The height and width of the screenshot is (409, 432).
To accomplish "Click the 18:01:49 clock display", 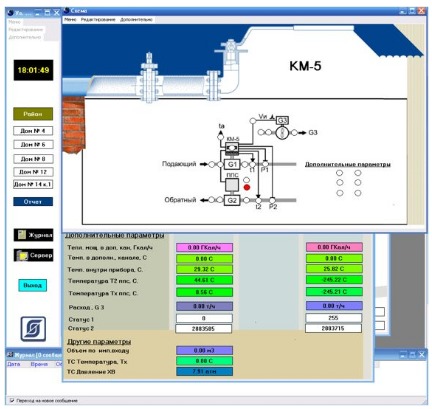I will click(33, 70).
